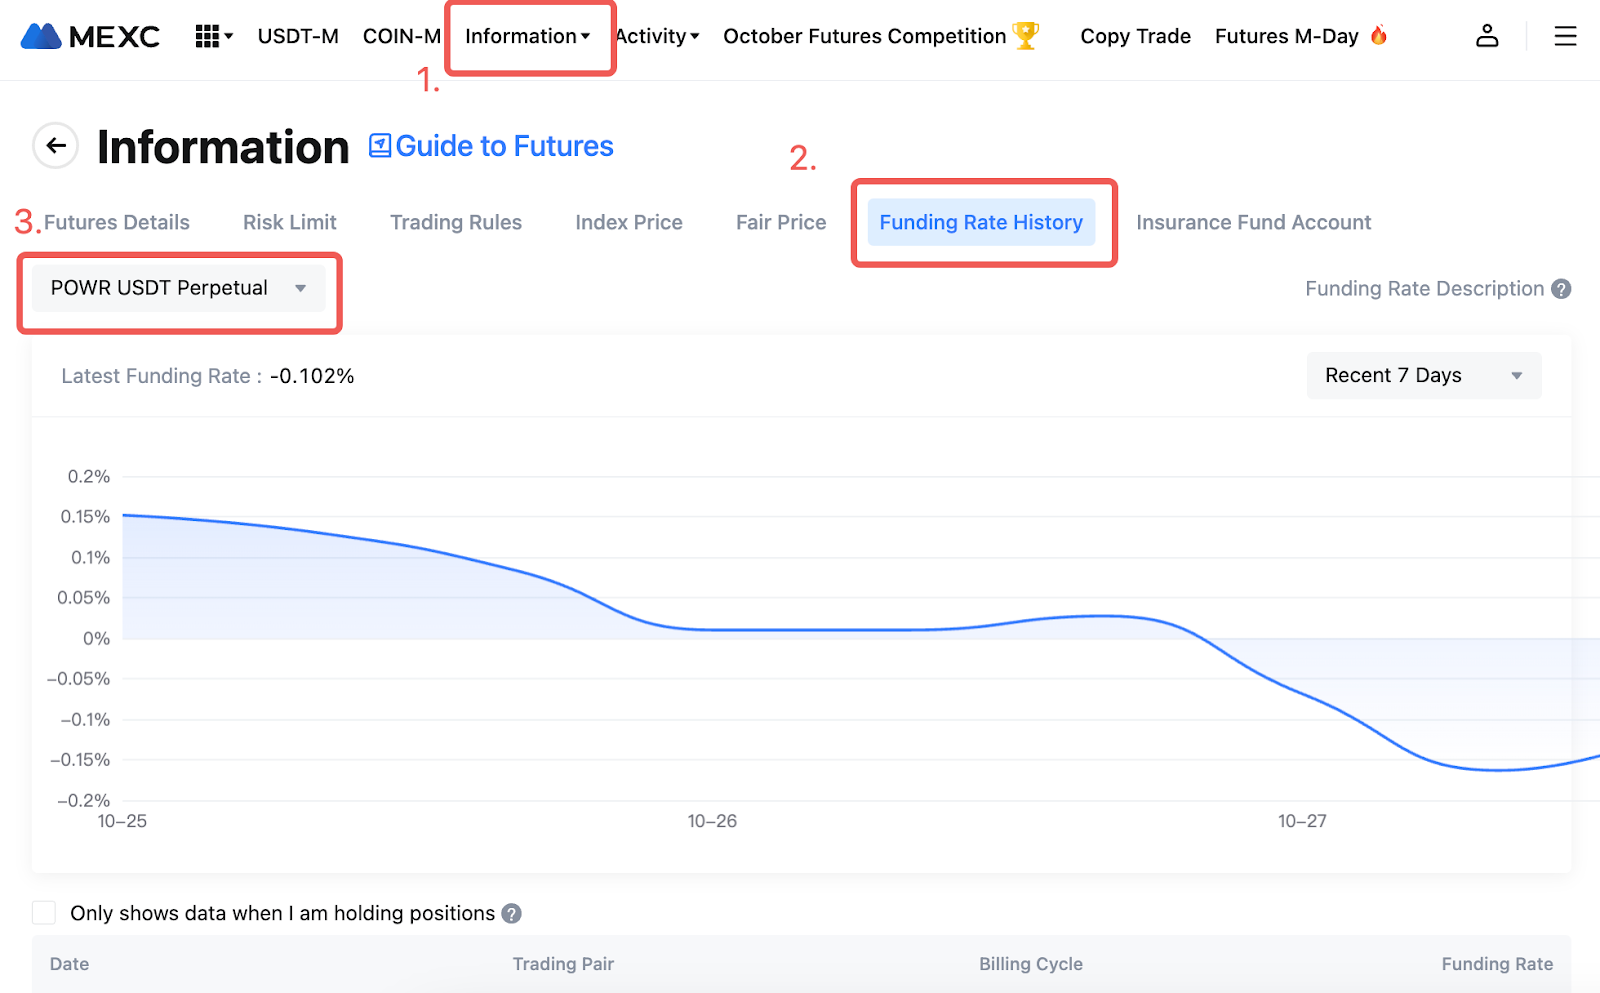Viewport: 1600px width, 993px height.
Task: Open the user account profile icon
Action: pyautogui.click(x=1487, y=37)
